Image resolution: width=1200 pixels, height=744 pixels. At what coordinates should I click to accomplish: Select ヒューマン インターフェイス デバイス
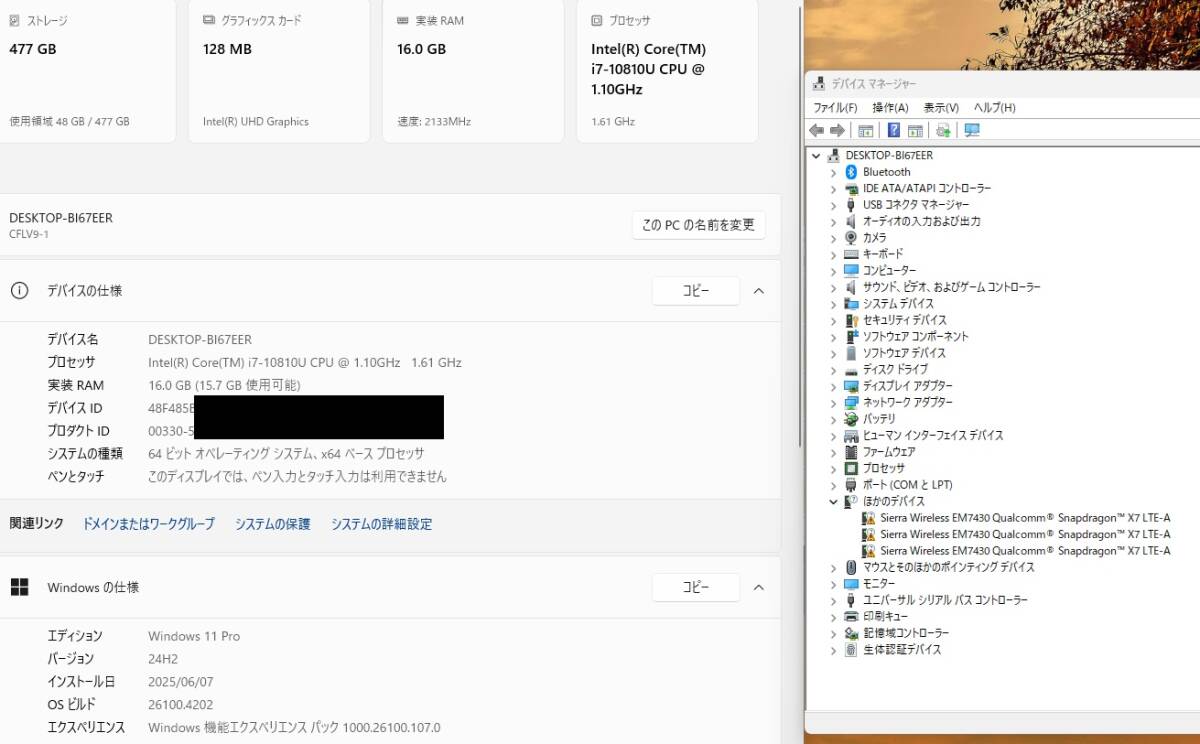point(933,436)
